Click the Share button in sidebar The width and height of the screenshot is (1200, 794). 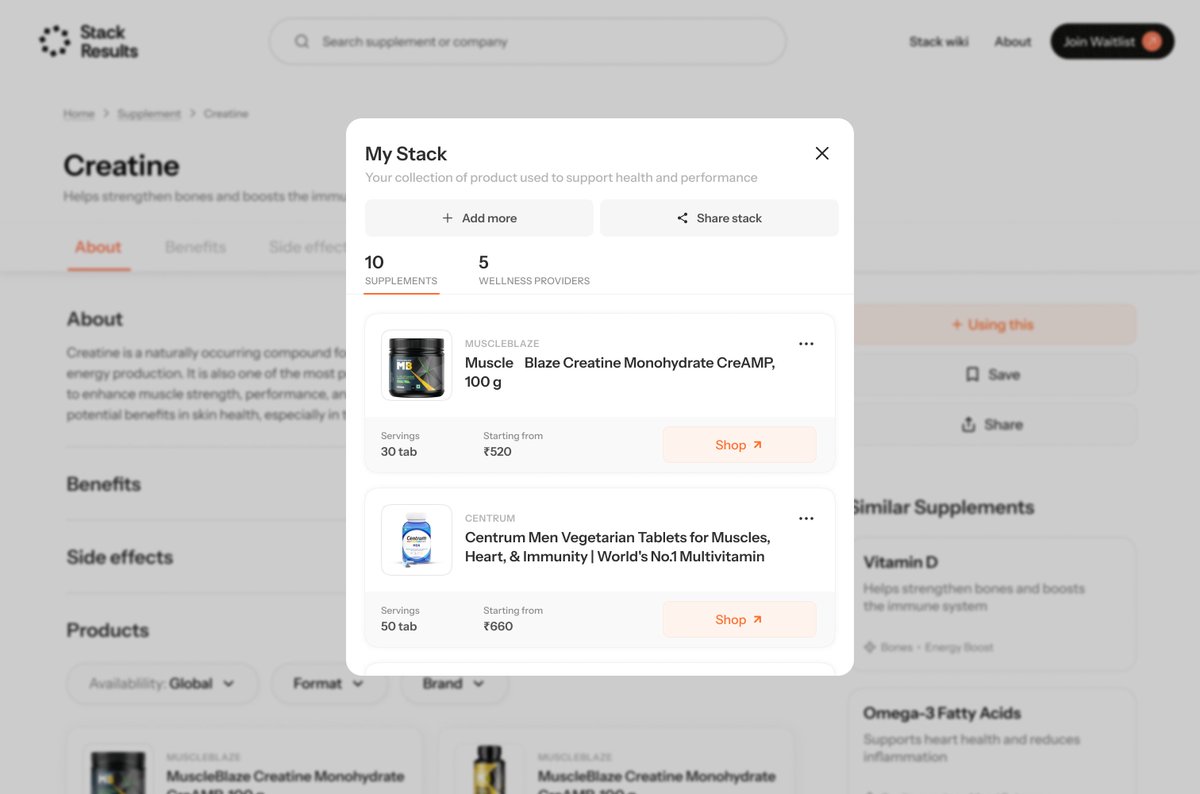(993, 424)
